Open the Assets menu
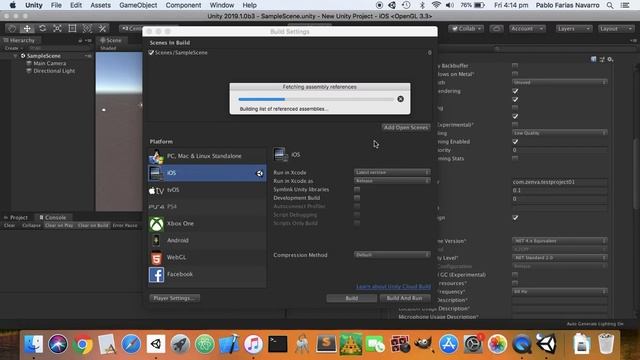 pyautogui.click(x=100, y=5)
